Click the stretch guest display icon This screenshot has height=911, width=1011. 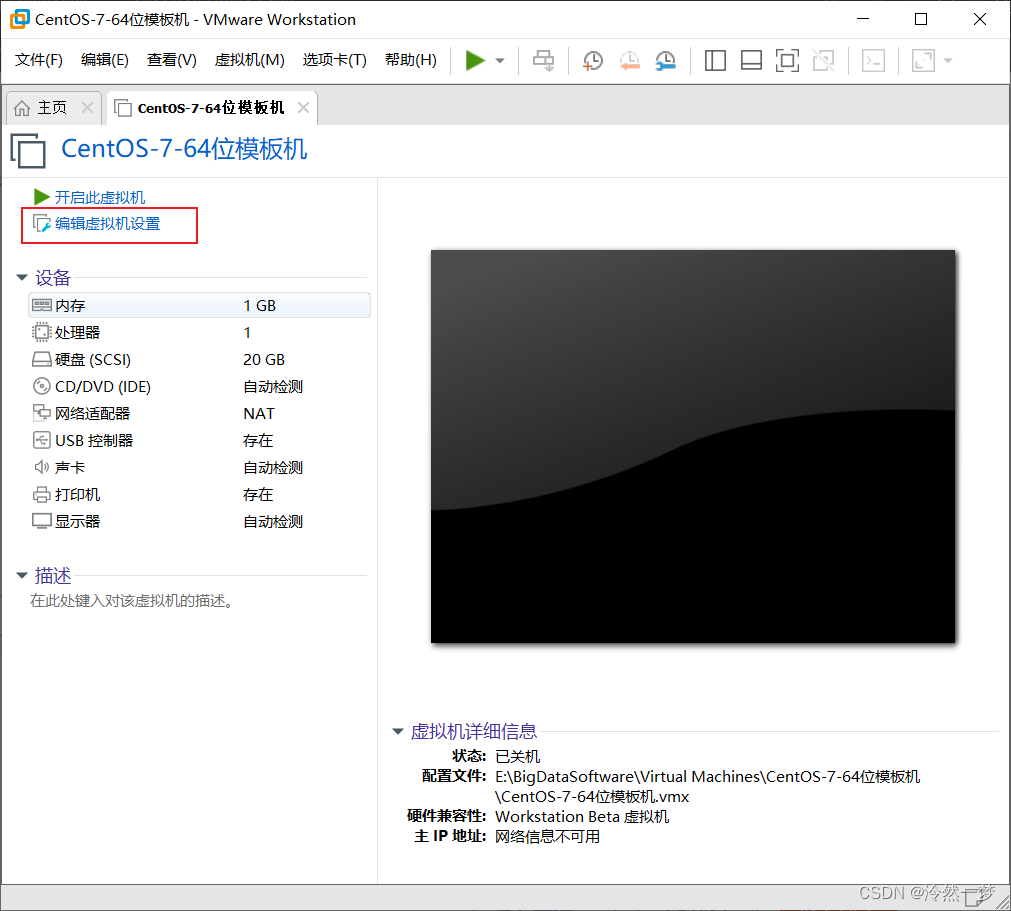pyautogui.click(x=923, y=61)
